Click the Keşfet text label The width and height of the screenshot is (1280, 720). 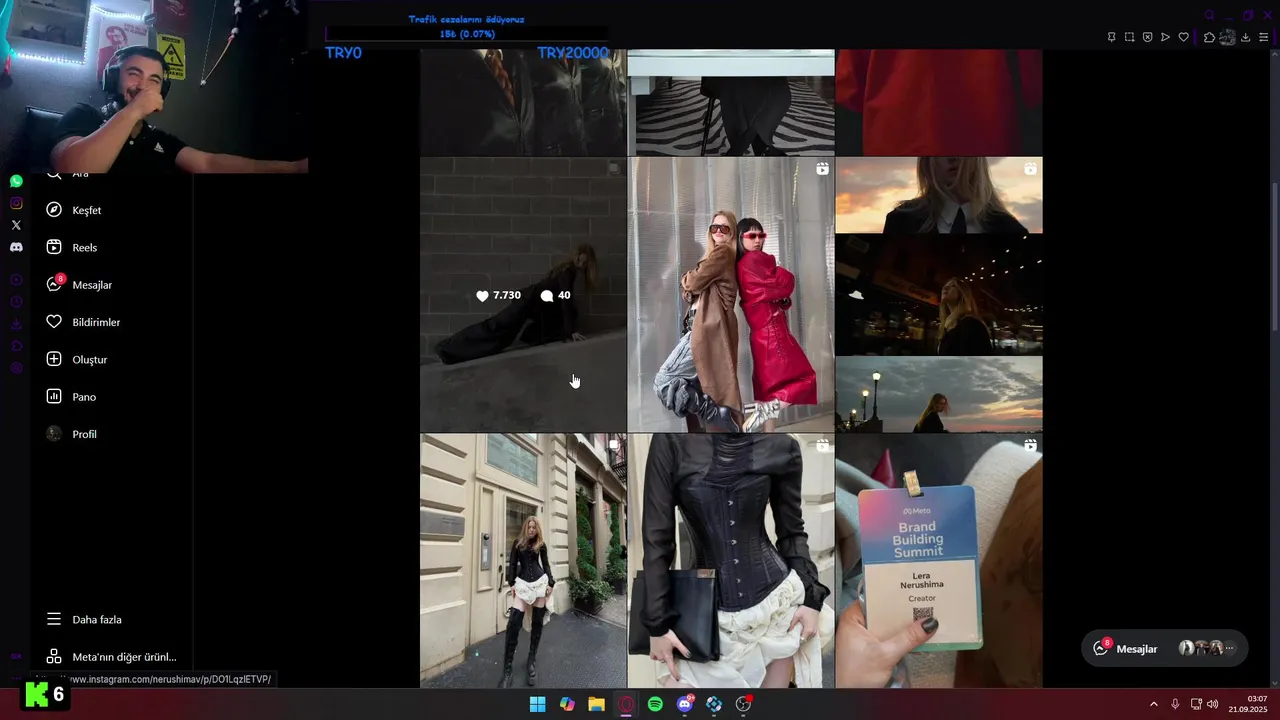pyautogui.click(x=87, y=210)
